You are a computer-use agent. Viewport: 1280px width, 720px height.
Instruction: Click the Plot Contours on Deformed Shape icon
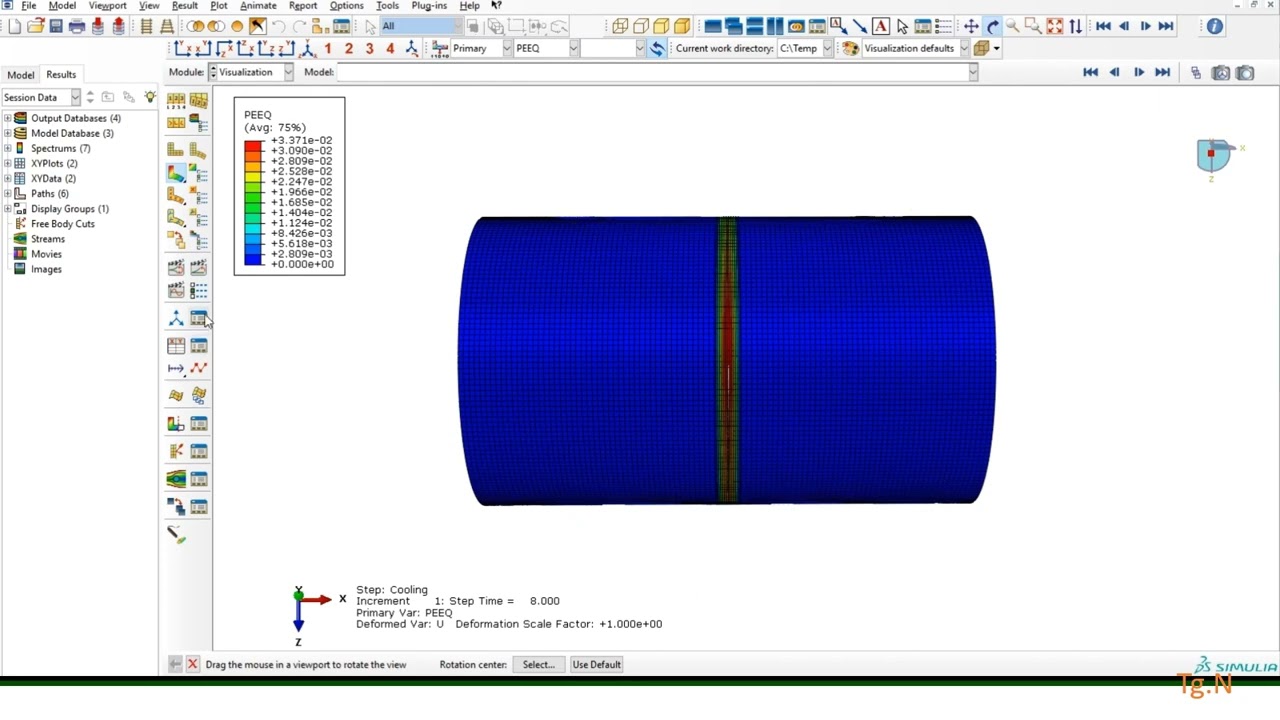176,173
